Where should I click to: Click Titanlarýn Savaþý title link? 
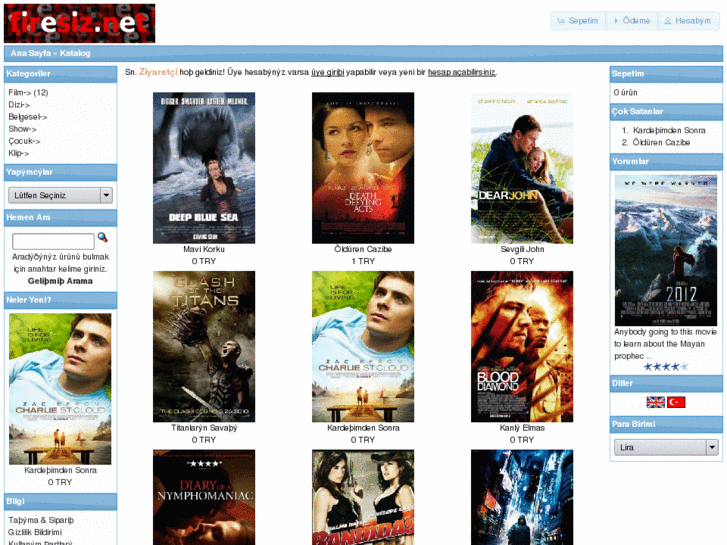(x=204, y=428)
